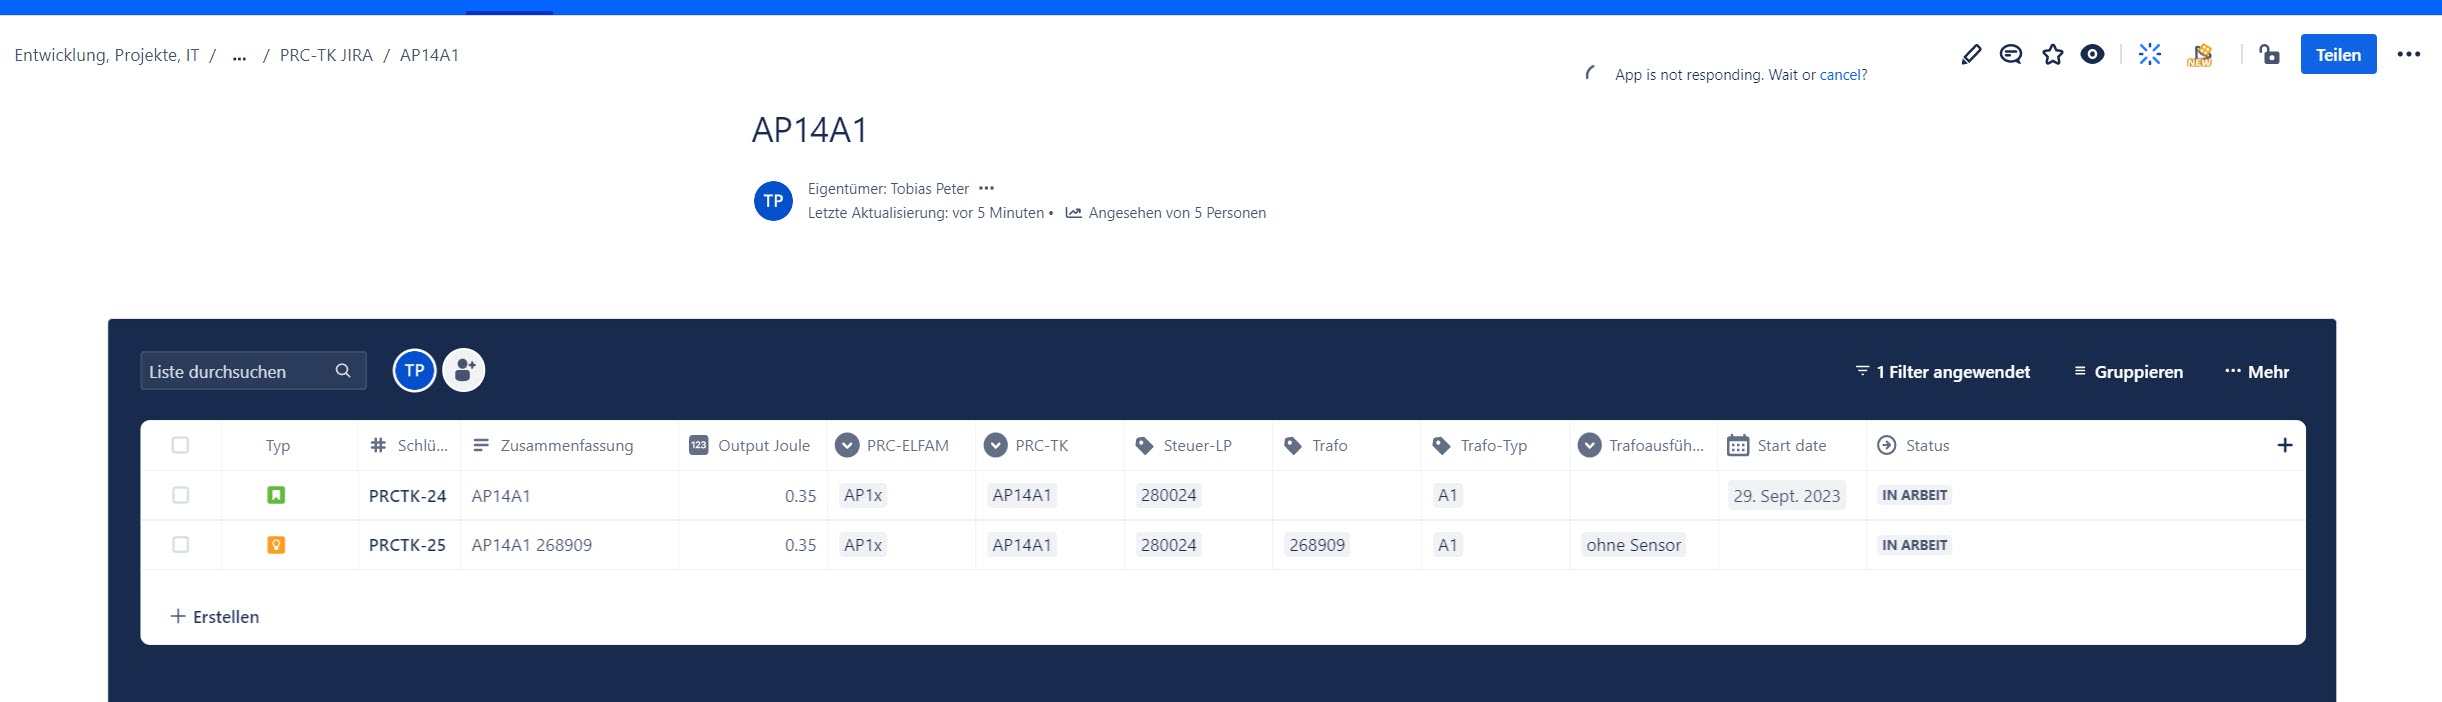This screenshot has width=2442, height=702.
Task: Click the Output Joule column header
Action: click(753, 446)
